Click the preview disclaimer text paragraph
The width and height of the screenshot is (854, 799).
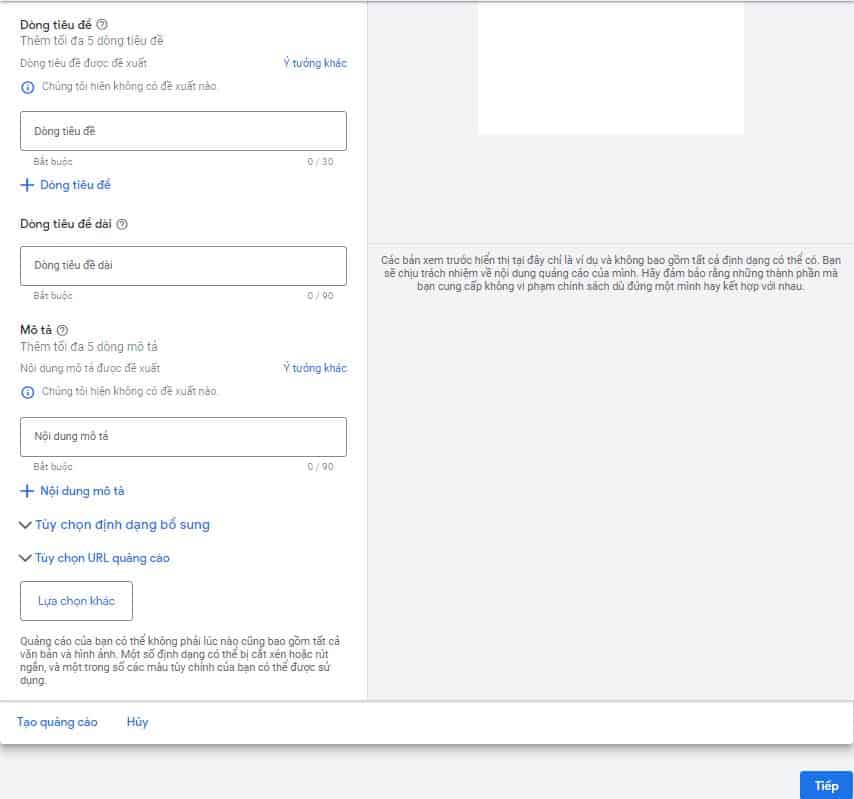pos(610,273)
